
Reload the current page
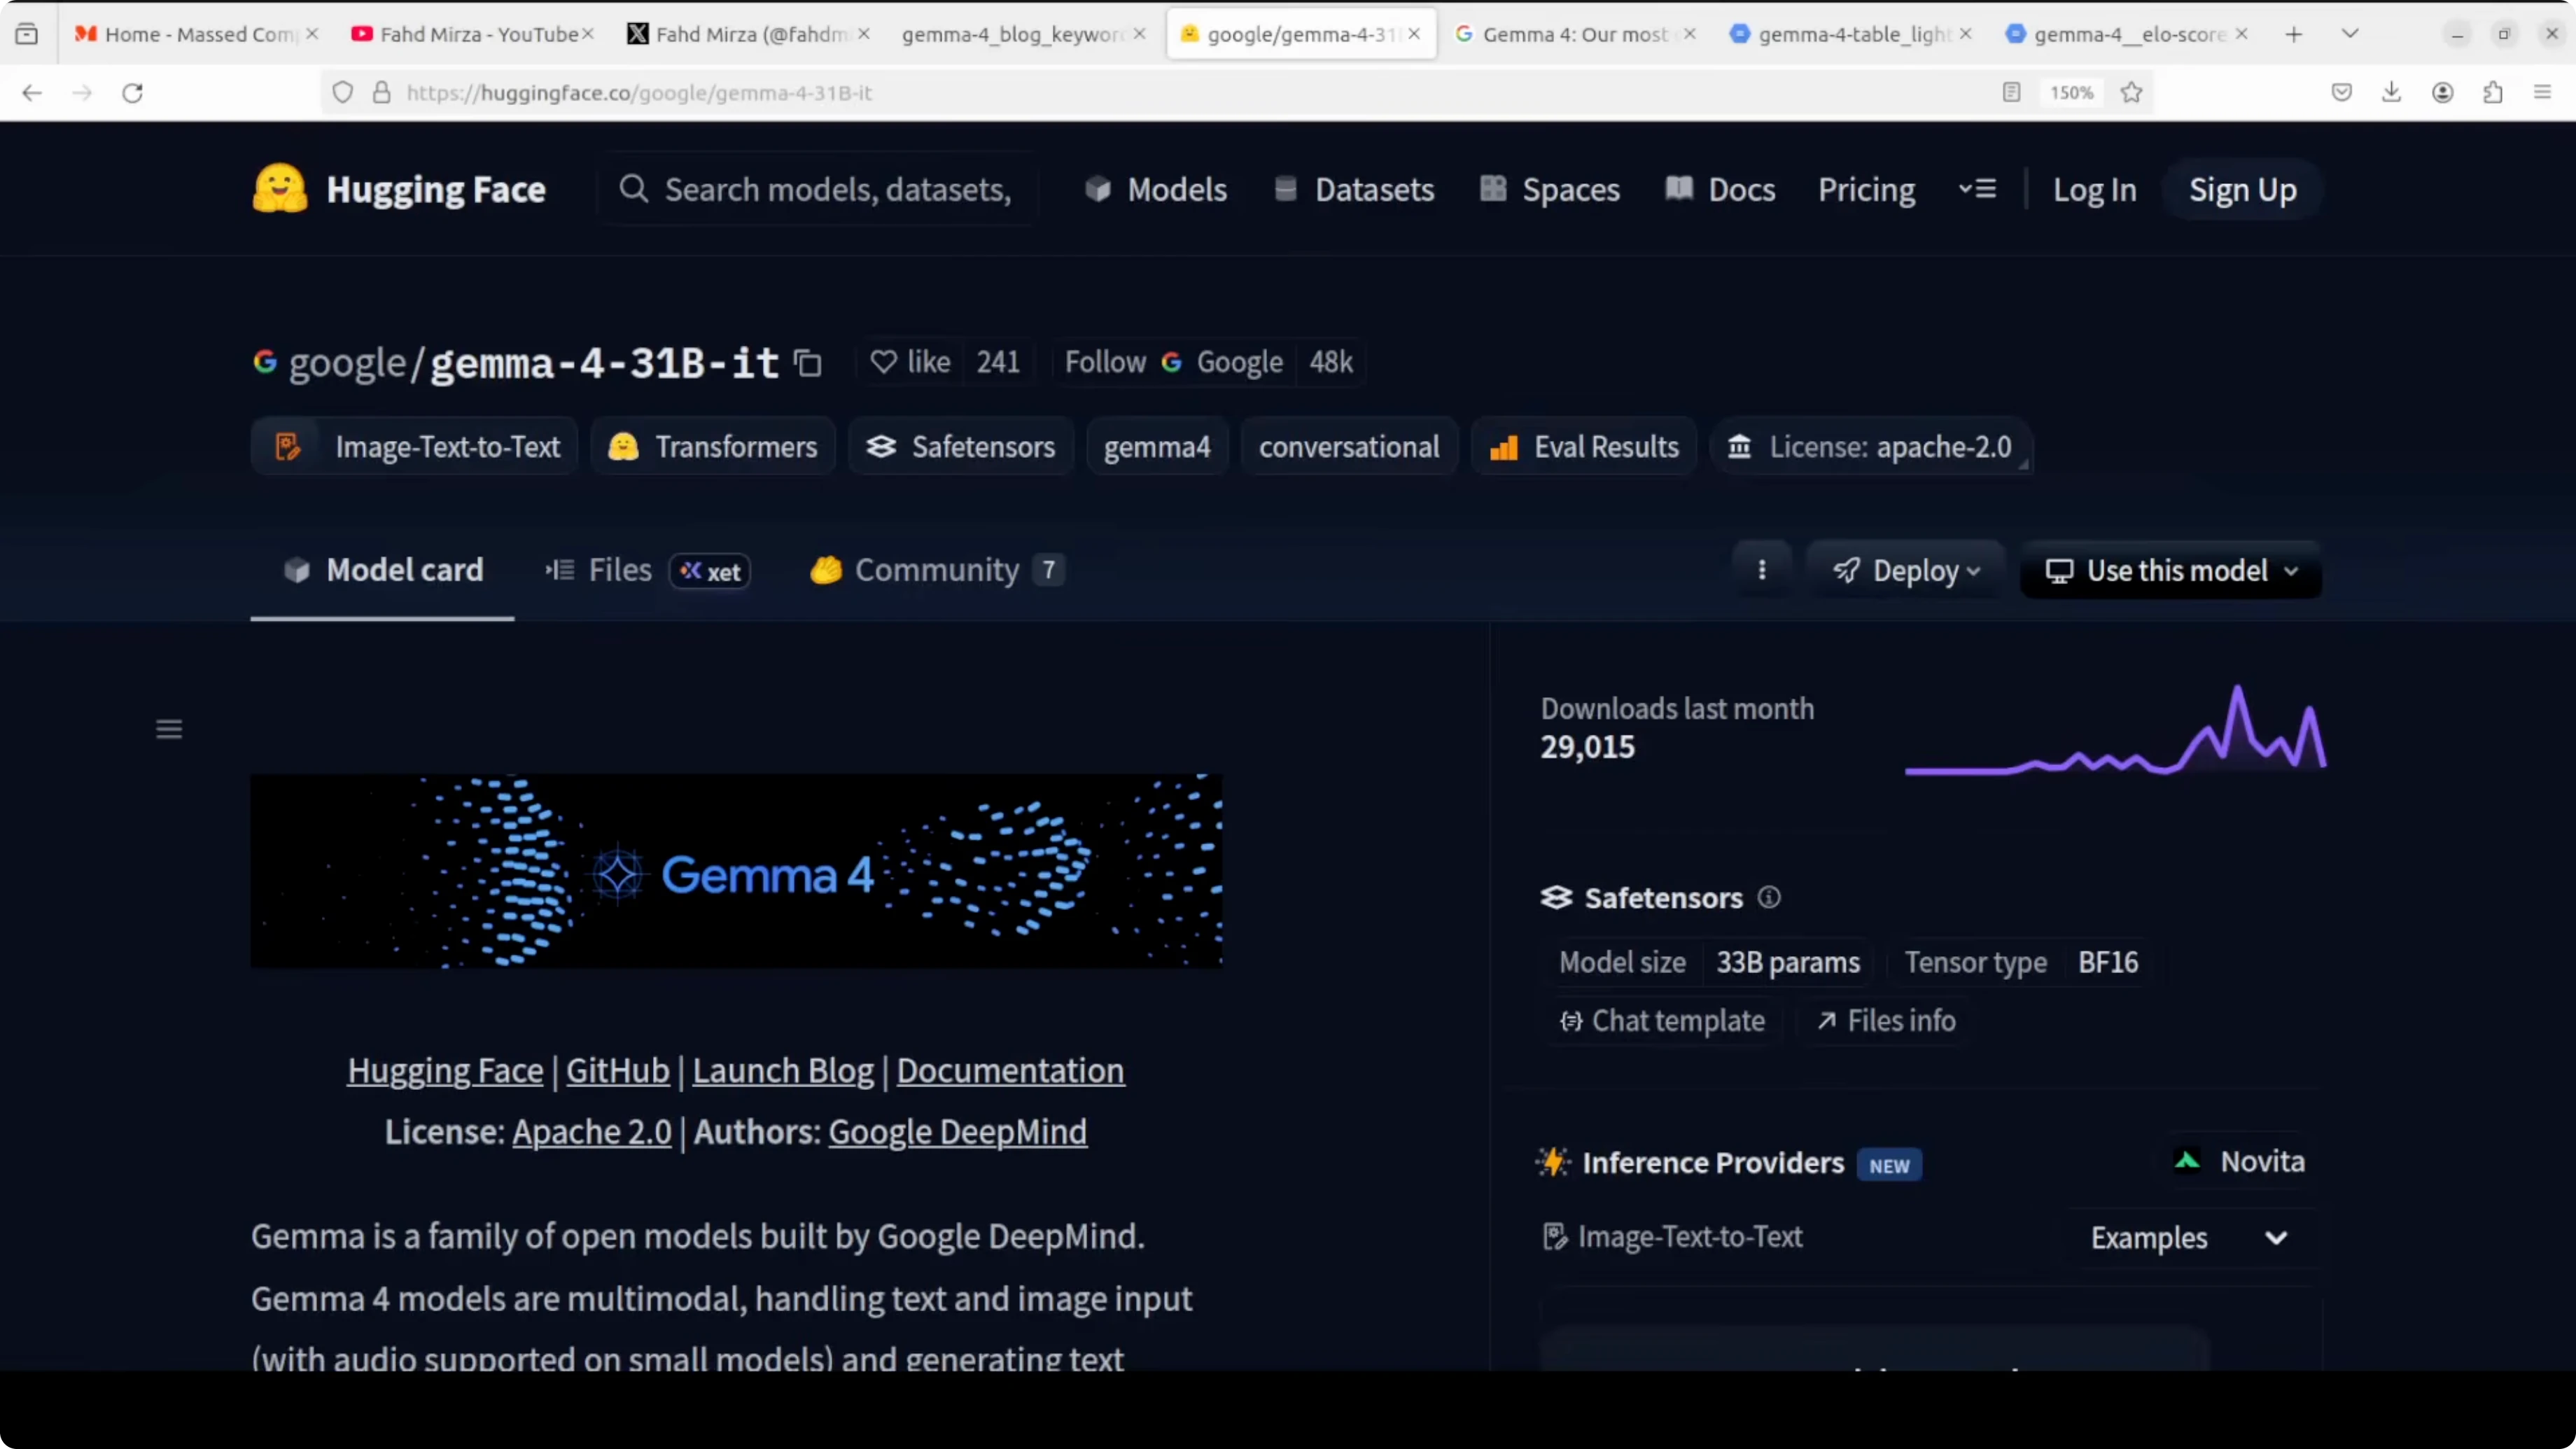(x=132, y=93)
